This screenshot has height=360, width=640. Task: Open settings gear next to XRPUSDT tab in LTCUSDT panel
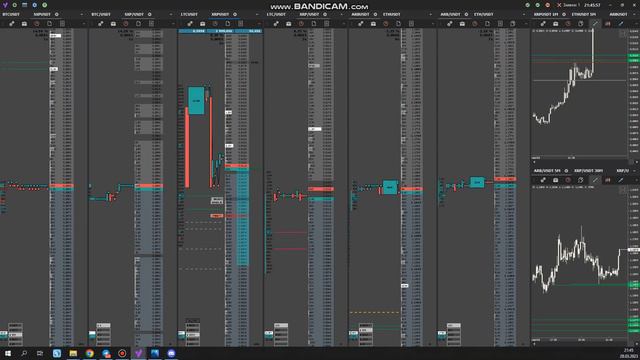[235, 14]
